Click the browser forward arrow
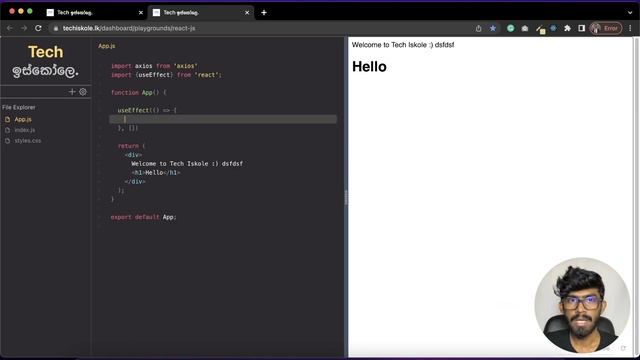The height and width of the screenshot is (360, 640). tap(24, 28)
